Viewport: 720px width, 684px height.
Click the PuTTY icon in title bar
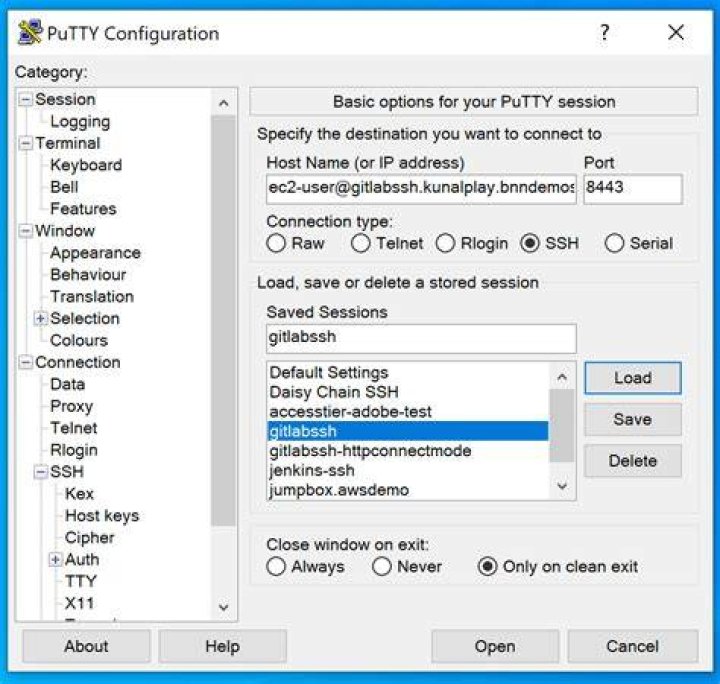[x=30, y=33]
